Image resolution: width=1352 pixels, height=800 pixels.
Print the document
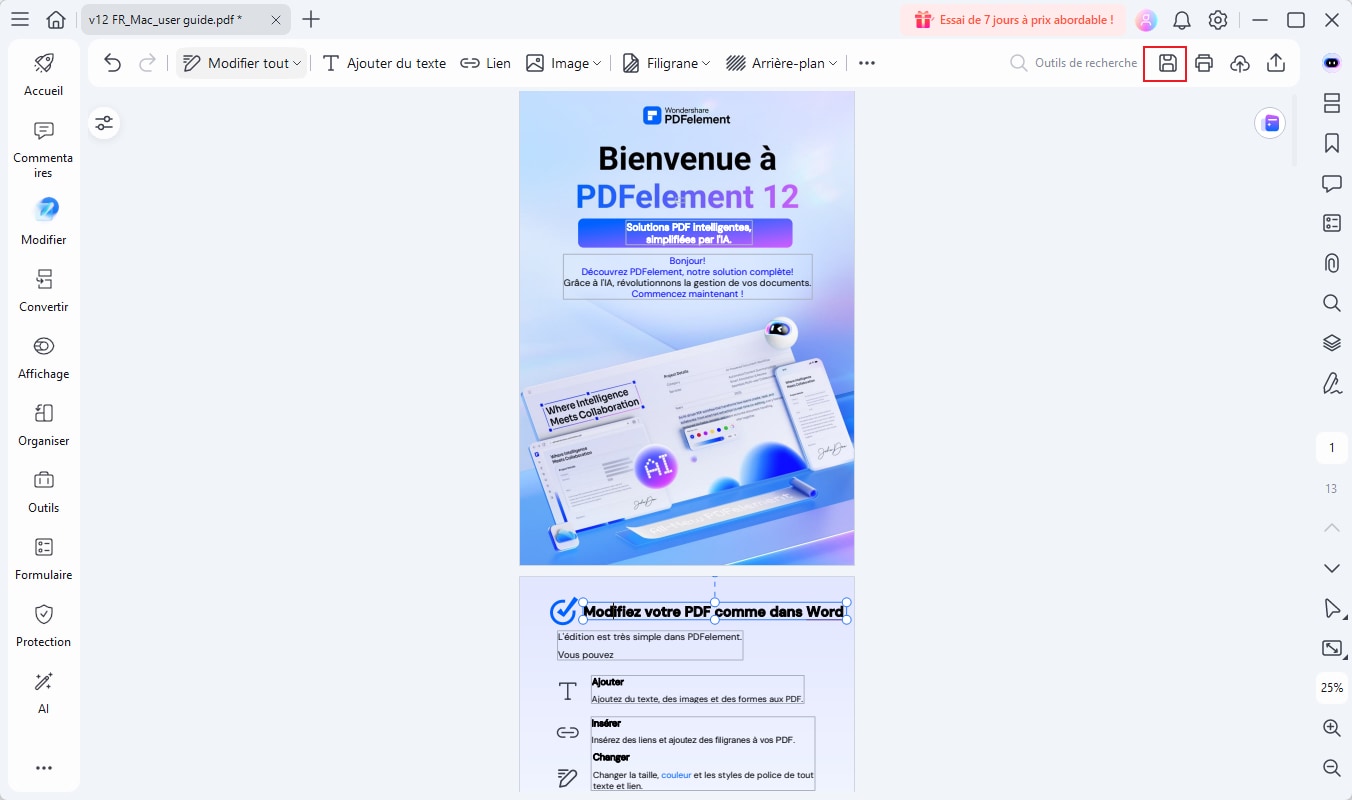tap(1204, 63)
